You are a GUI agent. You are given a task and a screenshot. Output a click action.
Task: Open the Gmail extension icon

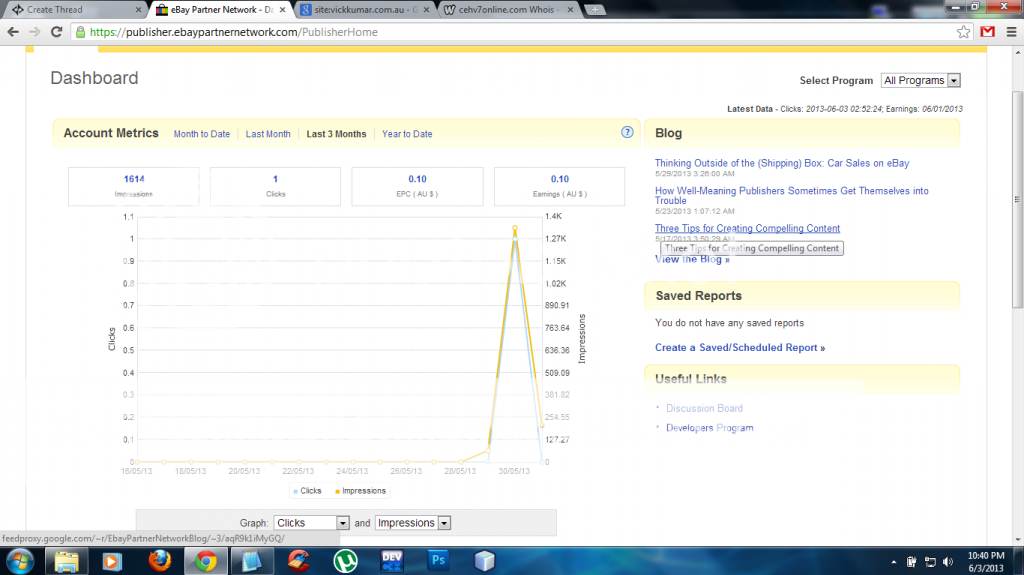point(987,32)
